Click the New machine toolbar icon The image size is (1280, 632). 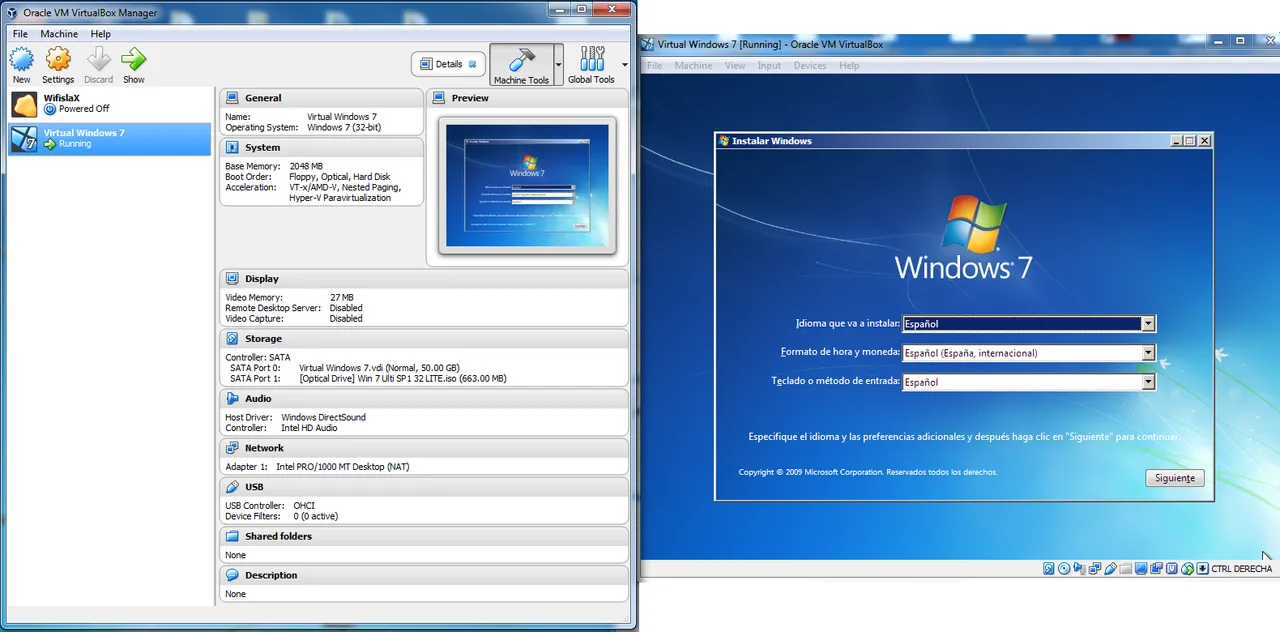coord(22,59)
